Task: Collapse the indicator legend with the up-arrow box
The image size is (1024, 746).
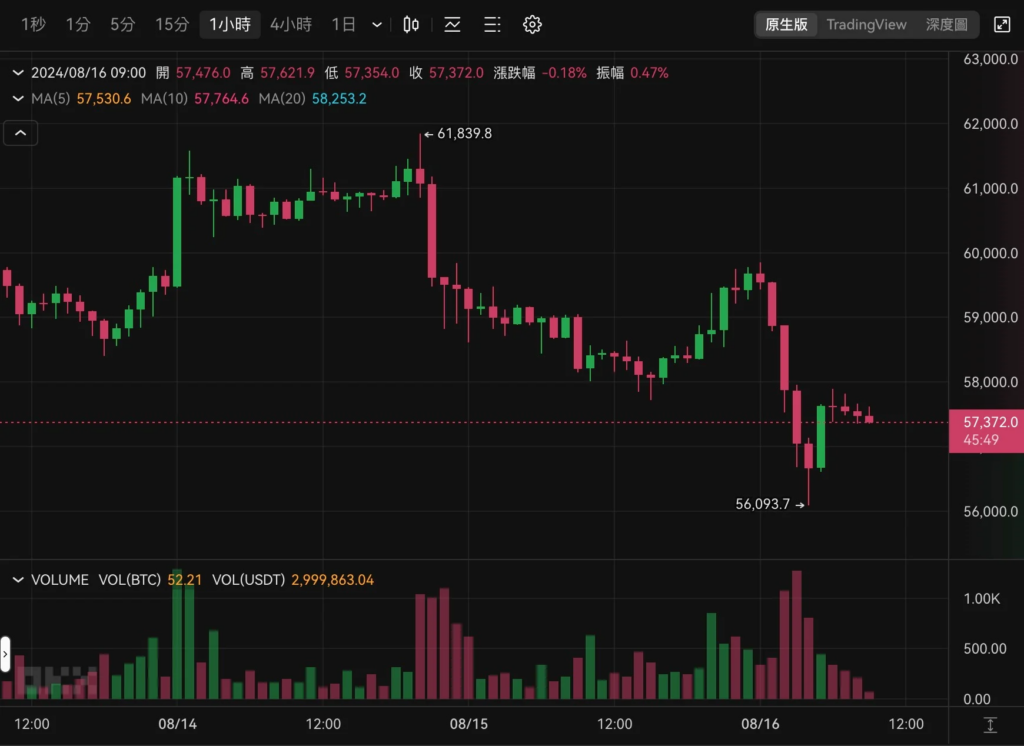Action: pos(21,133)
